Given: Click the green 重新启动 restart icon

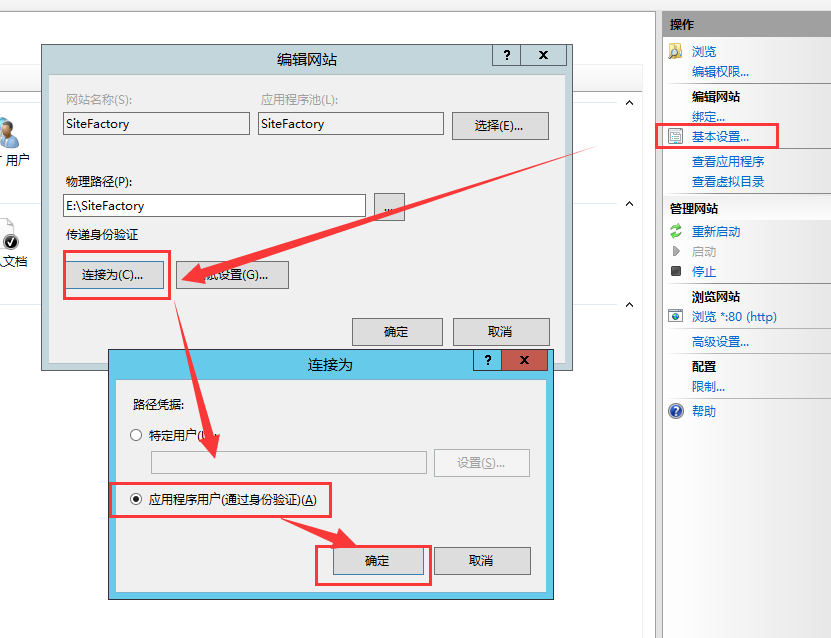Looking at the screenshot, I should (x=676, y=231).
